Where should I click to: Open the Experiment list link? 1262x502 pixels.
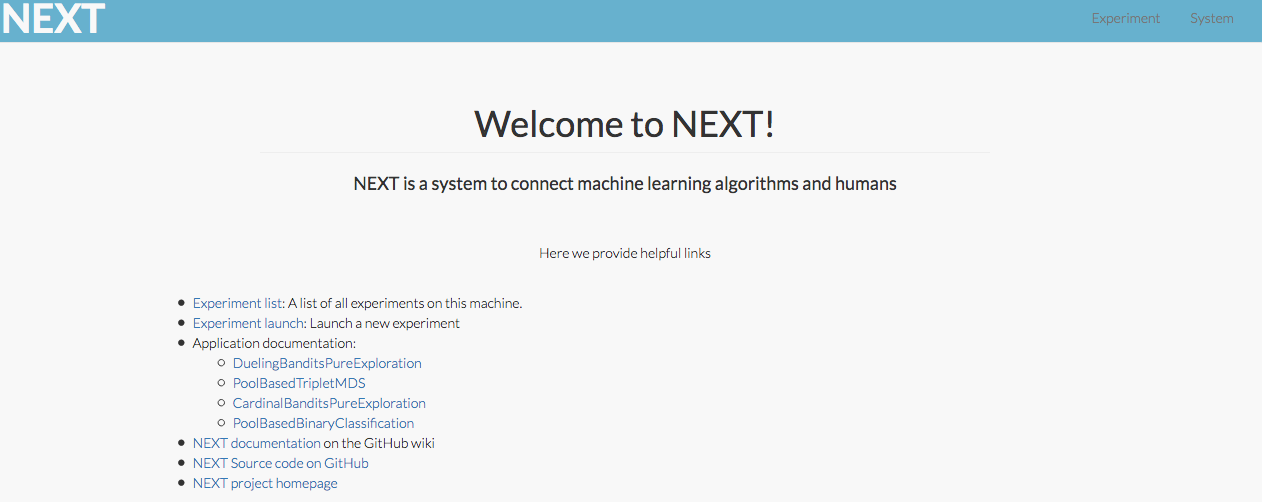pos(237,303)
